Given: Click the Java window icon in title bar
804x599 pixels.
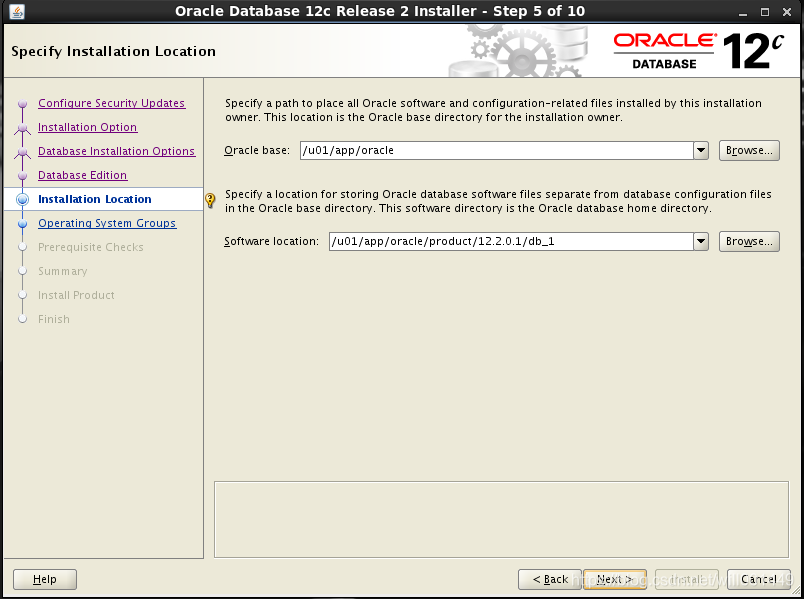Looking at the screenshot, I should 16,11.
